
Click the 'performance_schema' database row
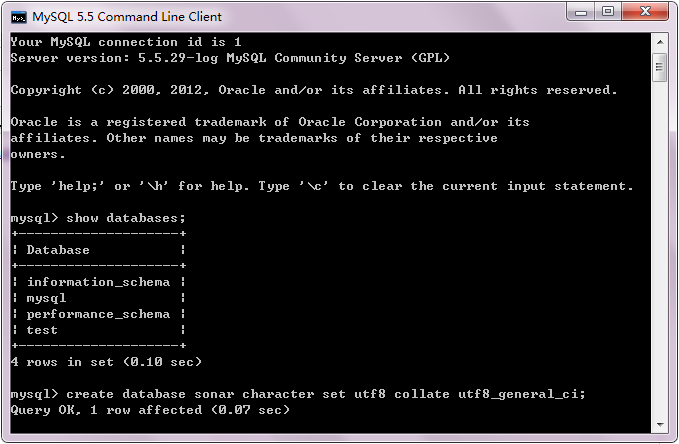coord(98,314)
